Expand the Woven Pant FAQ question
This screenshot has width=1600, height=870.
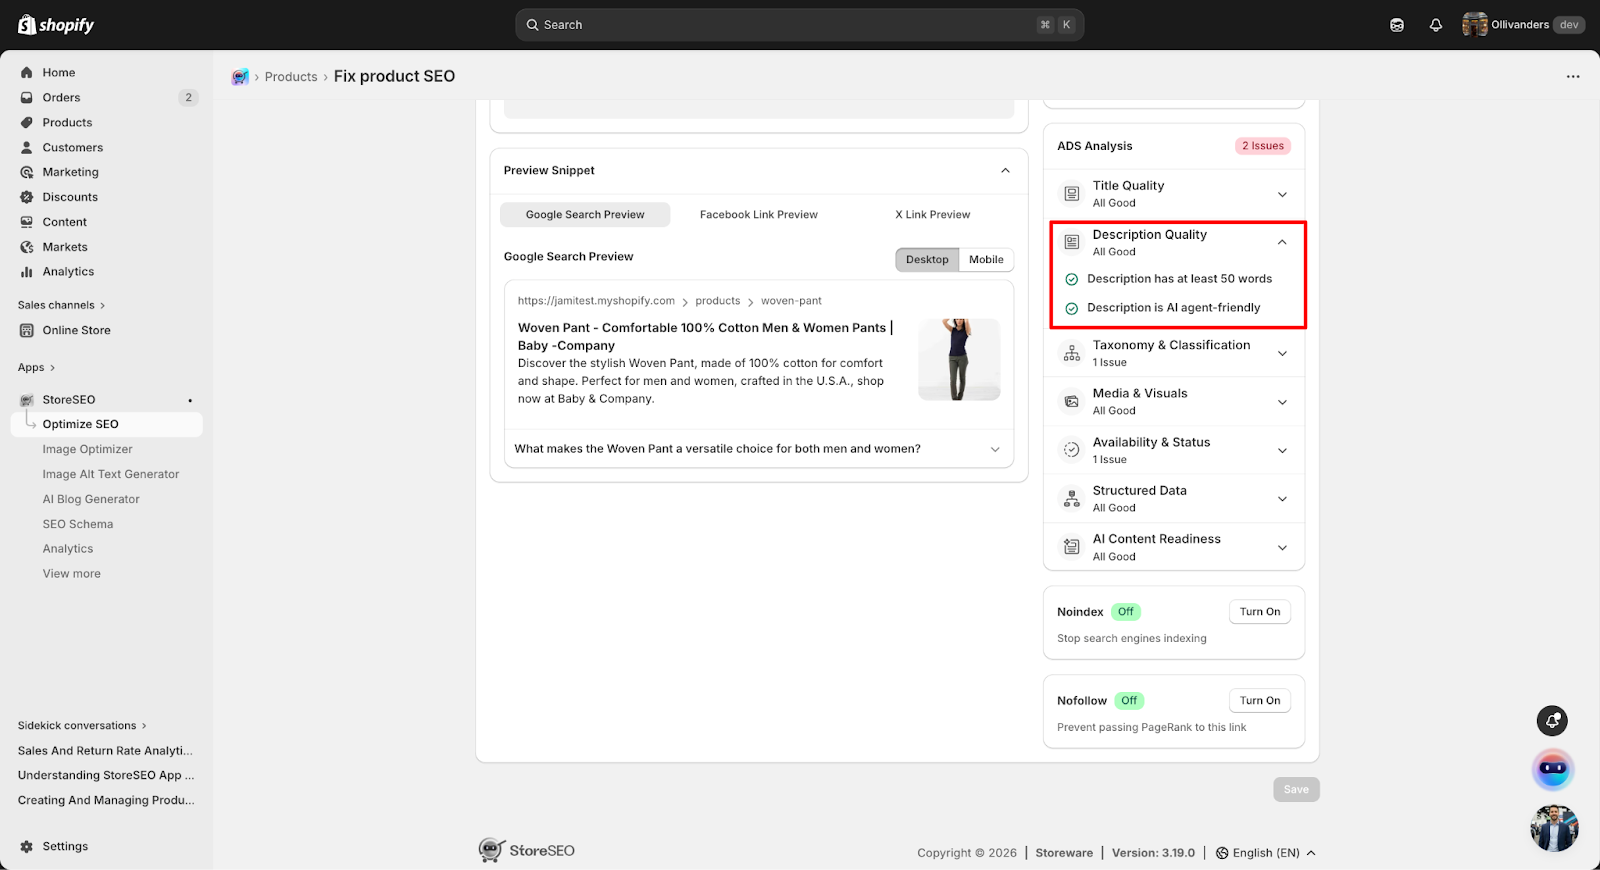[758, 449]
